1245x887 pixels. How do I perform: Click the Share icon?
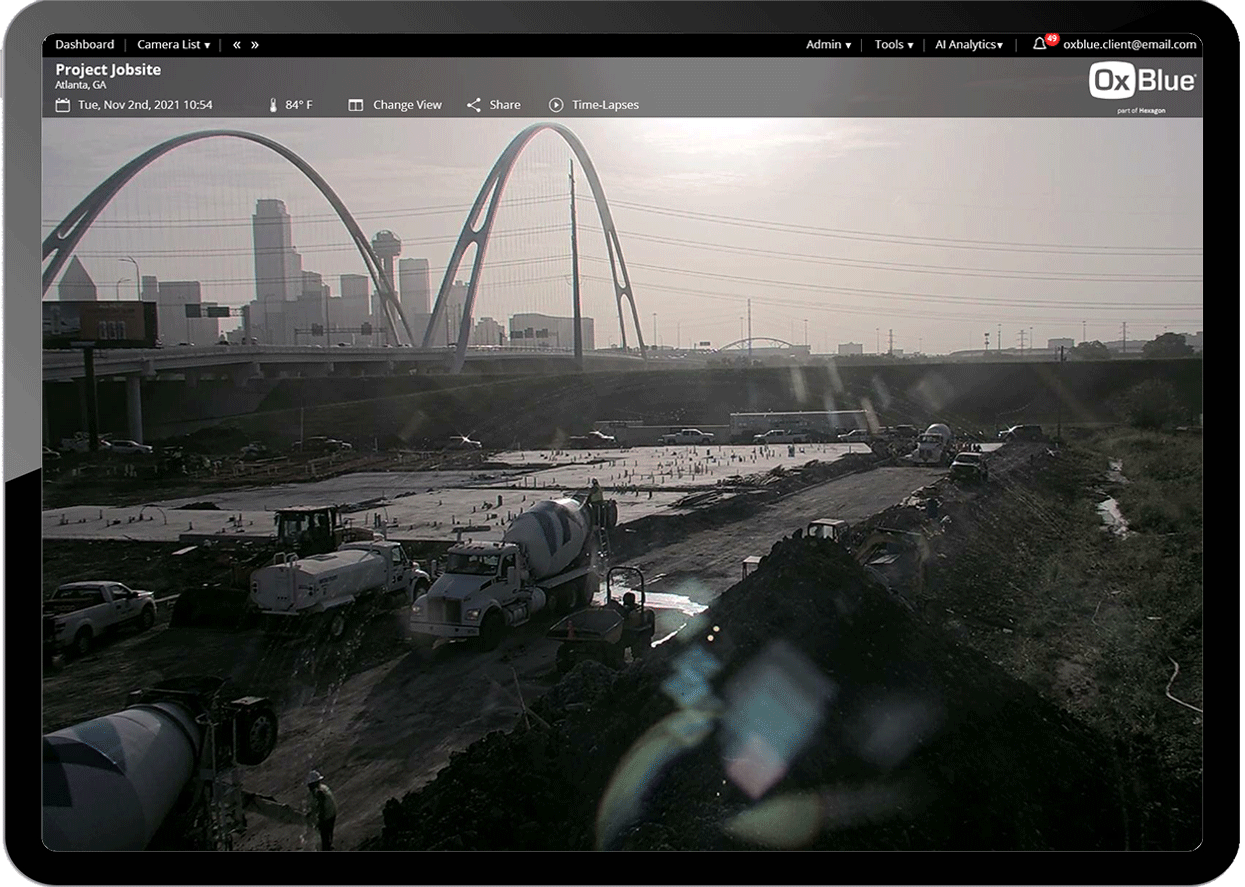[474, 103]
